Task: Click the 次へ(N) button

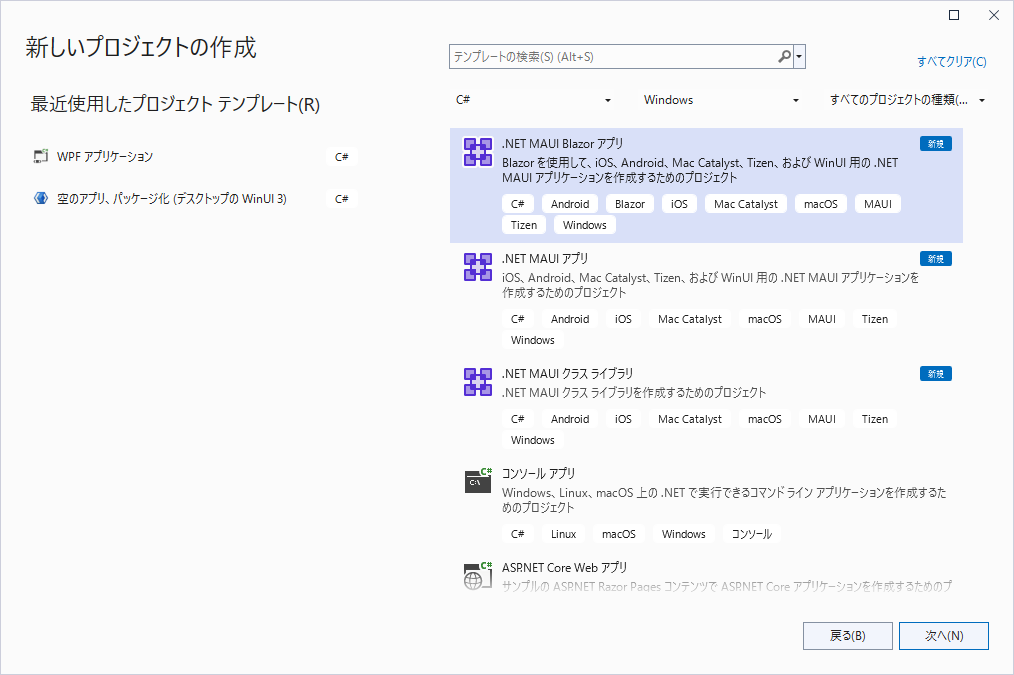Action: tap(944, 636)
